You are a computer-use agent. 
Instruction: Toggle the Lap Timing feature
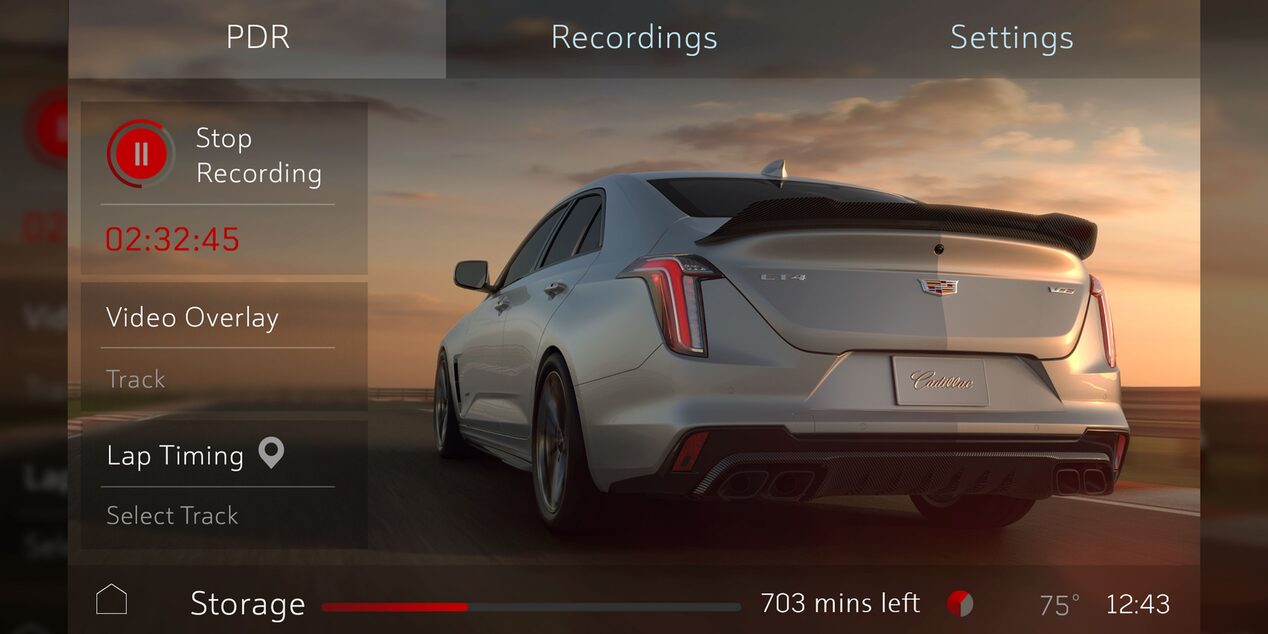point(175,455)
